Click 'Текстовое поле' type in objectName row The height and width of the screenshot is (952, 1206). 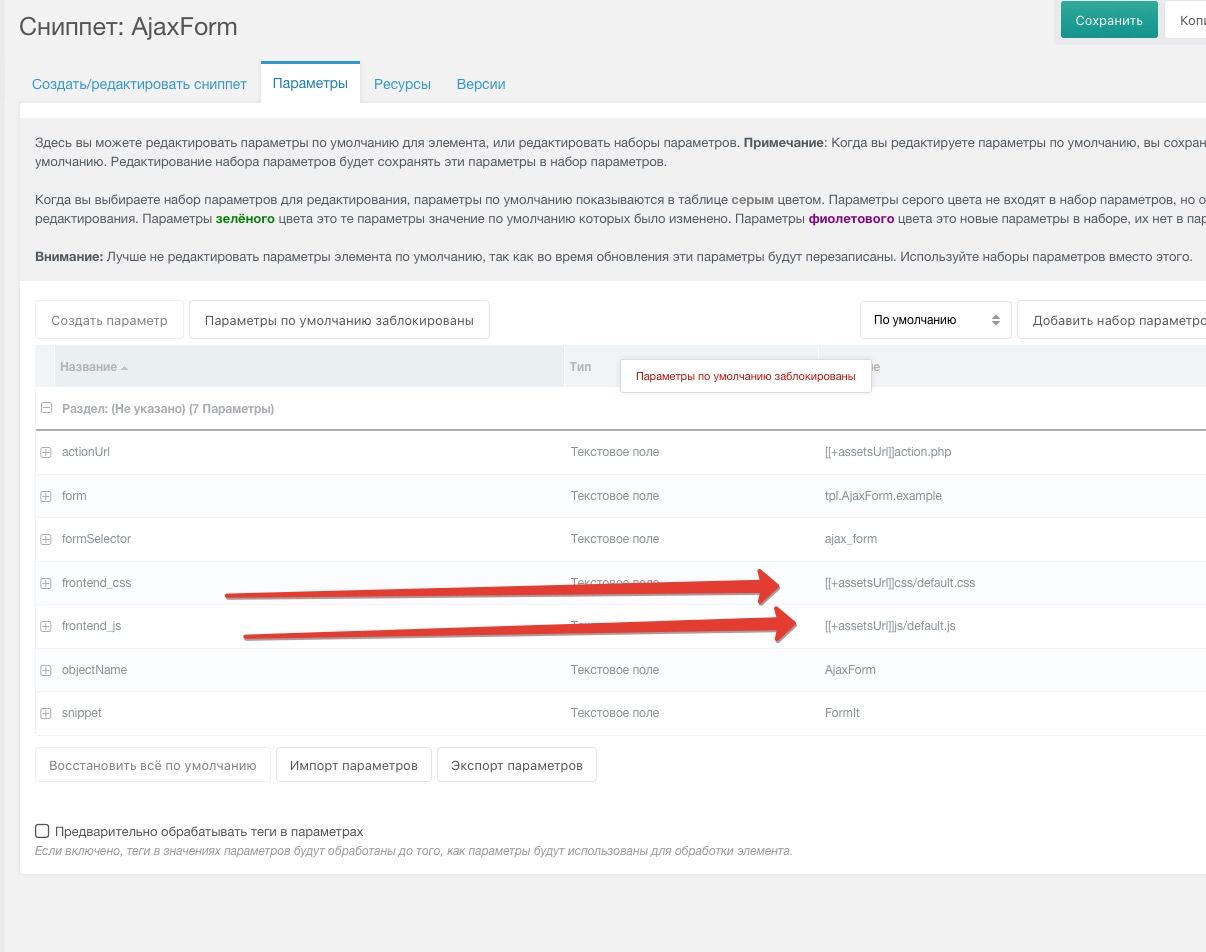click(x=615, y=670)
